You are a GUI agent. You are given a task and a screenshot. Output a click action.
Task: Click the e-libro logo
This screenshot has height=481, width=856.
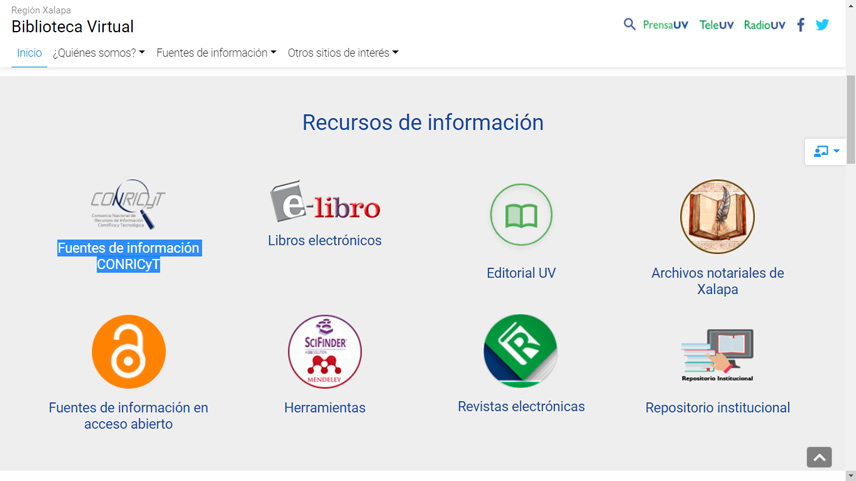pyautogui.click(x=325, y=202)
